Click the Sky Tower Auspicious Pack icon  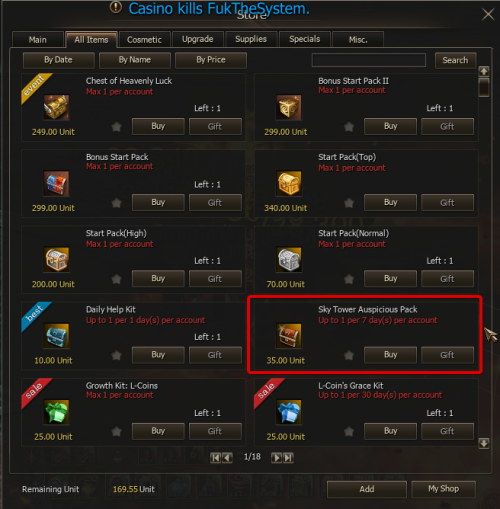point(289,336)
